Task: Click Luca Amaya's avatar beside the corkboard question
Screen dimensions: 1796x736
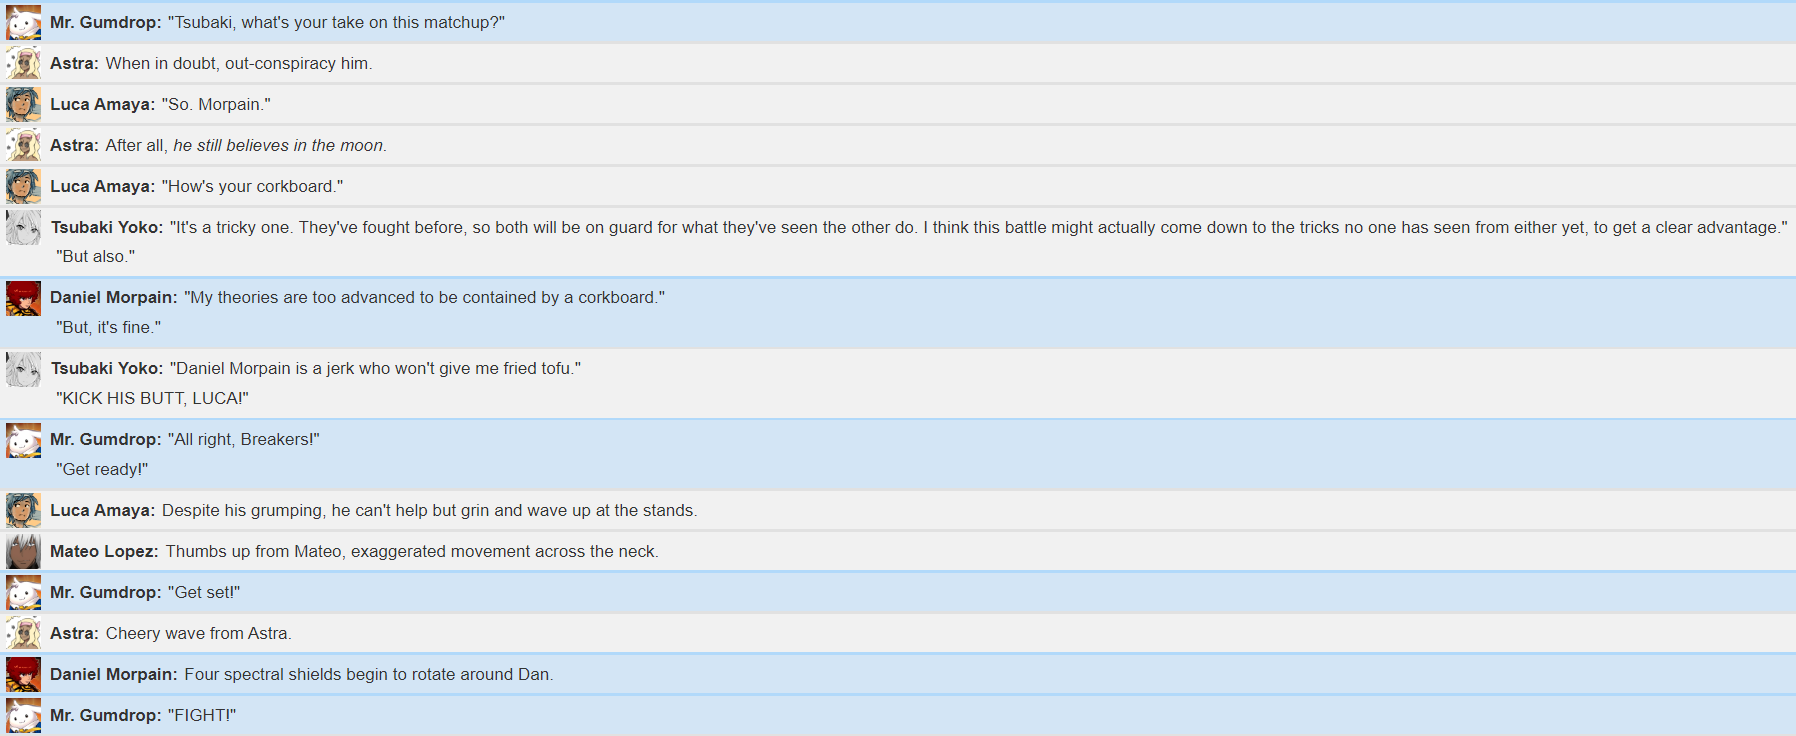Action: coord(24,187)
